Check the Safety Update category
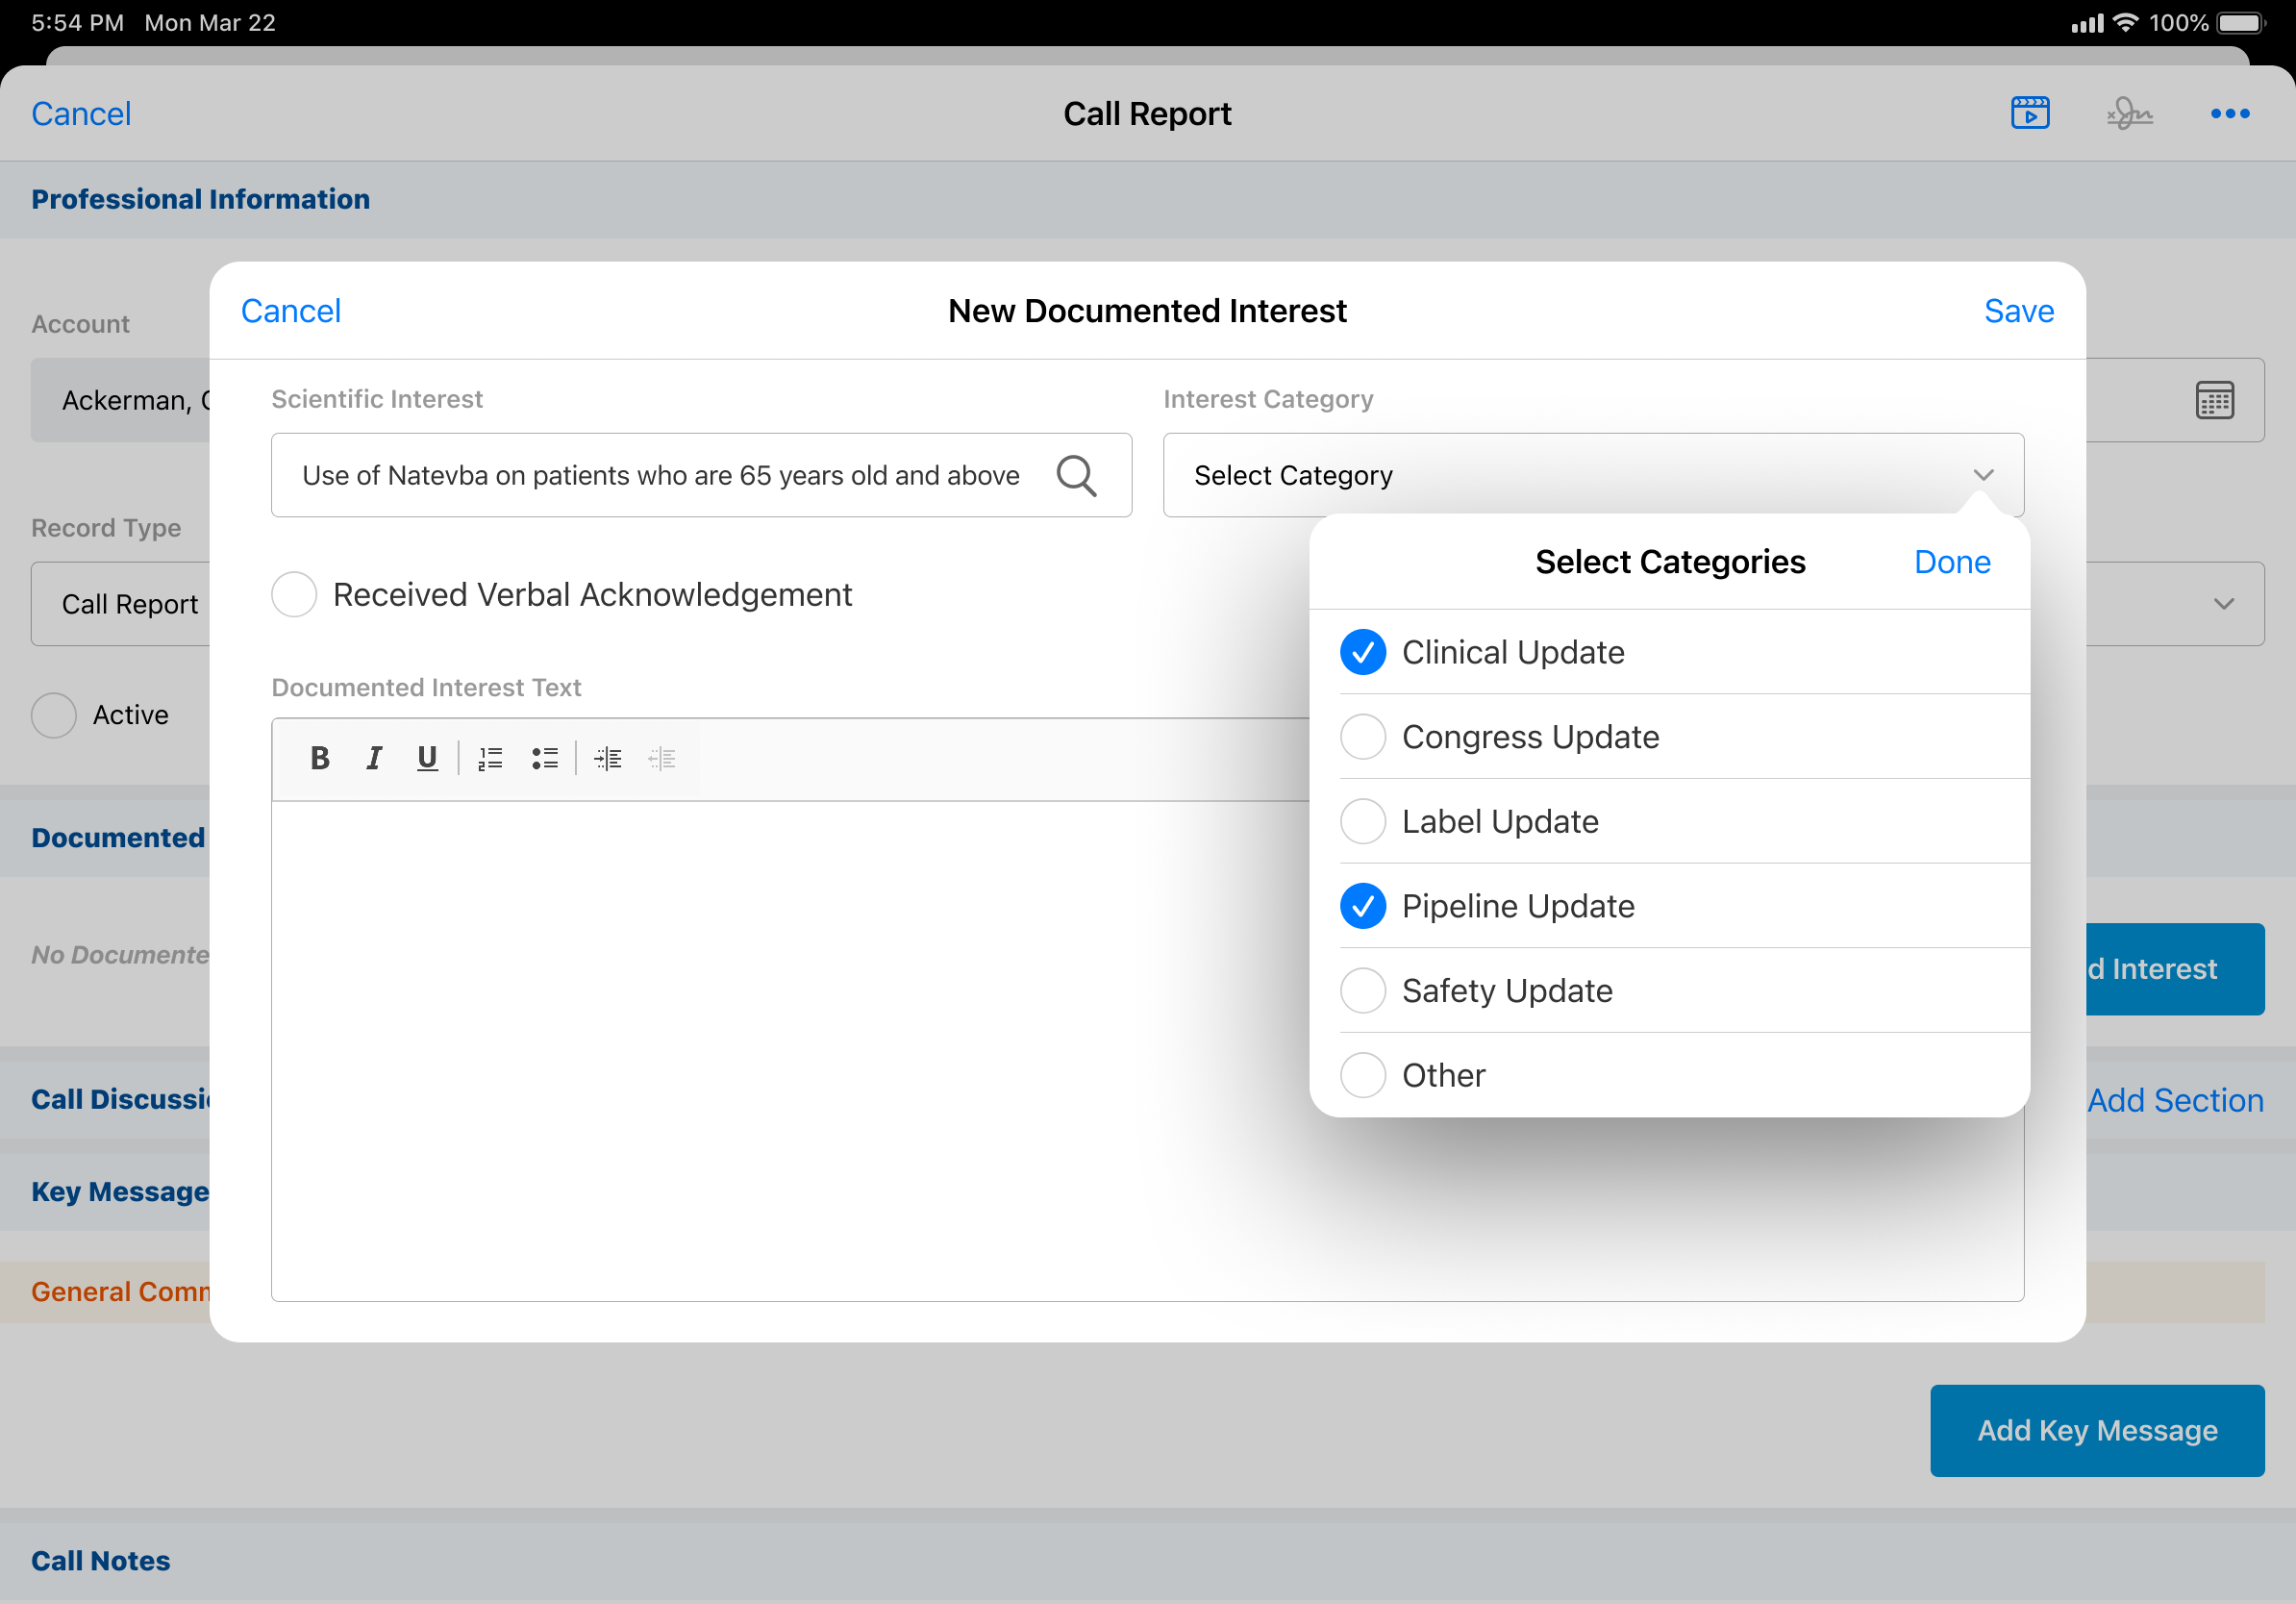 (x=1362, y=991)
